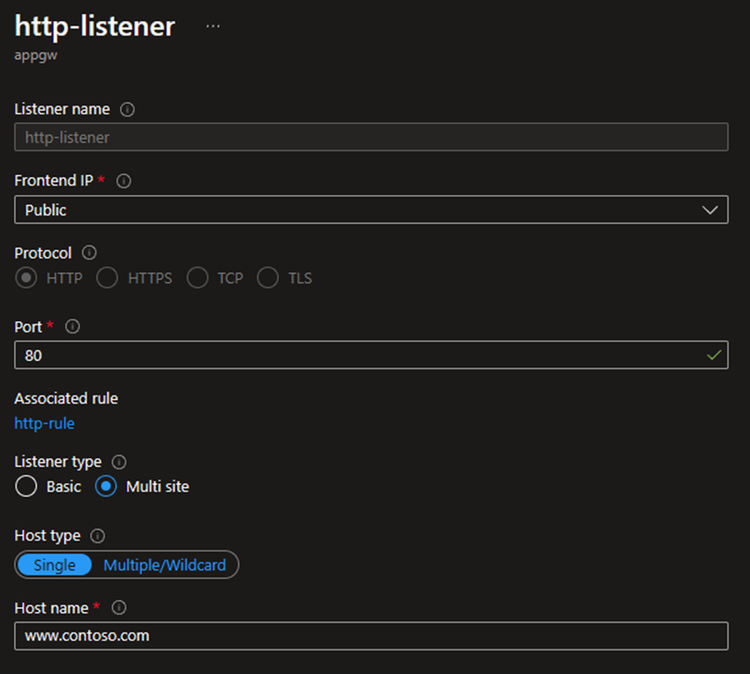Choose the TCP protocol option
750x674 pixels.
coord(198,278)
